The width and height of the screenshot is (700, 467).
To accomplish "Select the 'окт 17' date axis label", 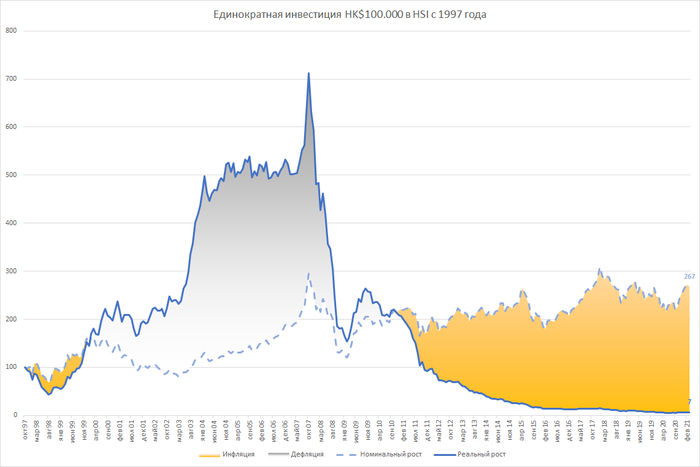I will coord(592,429).
